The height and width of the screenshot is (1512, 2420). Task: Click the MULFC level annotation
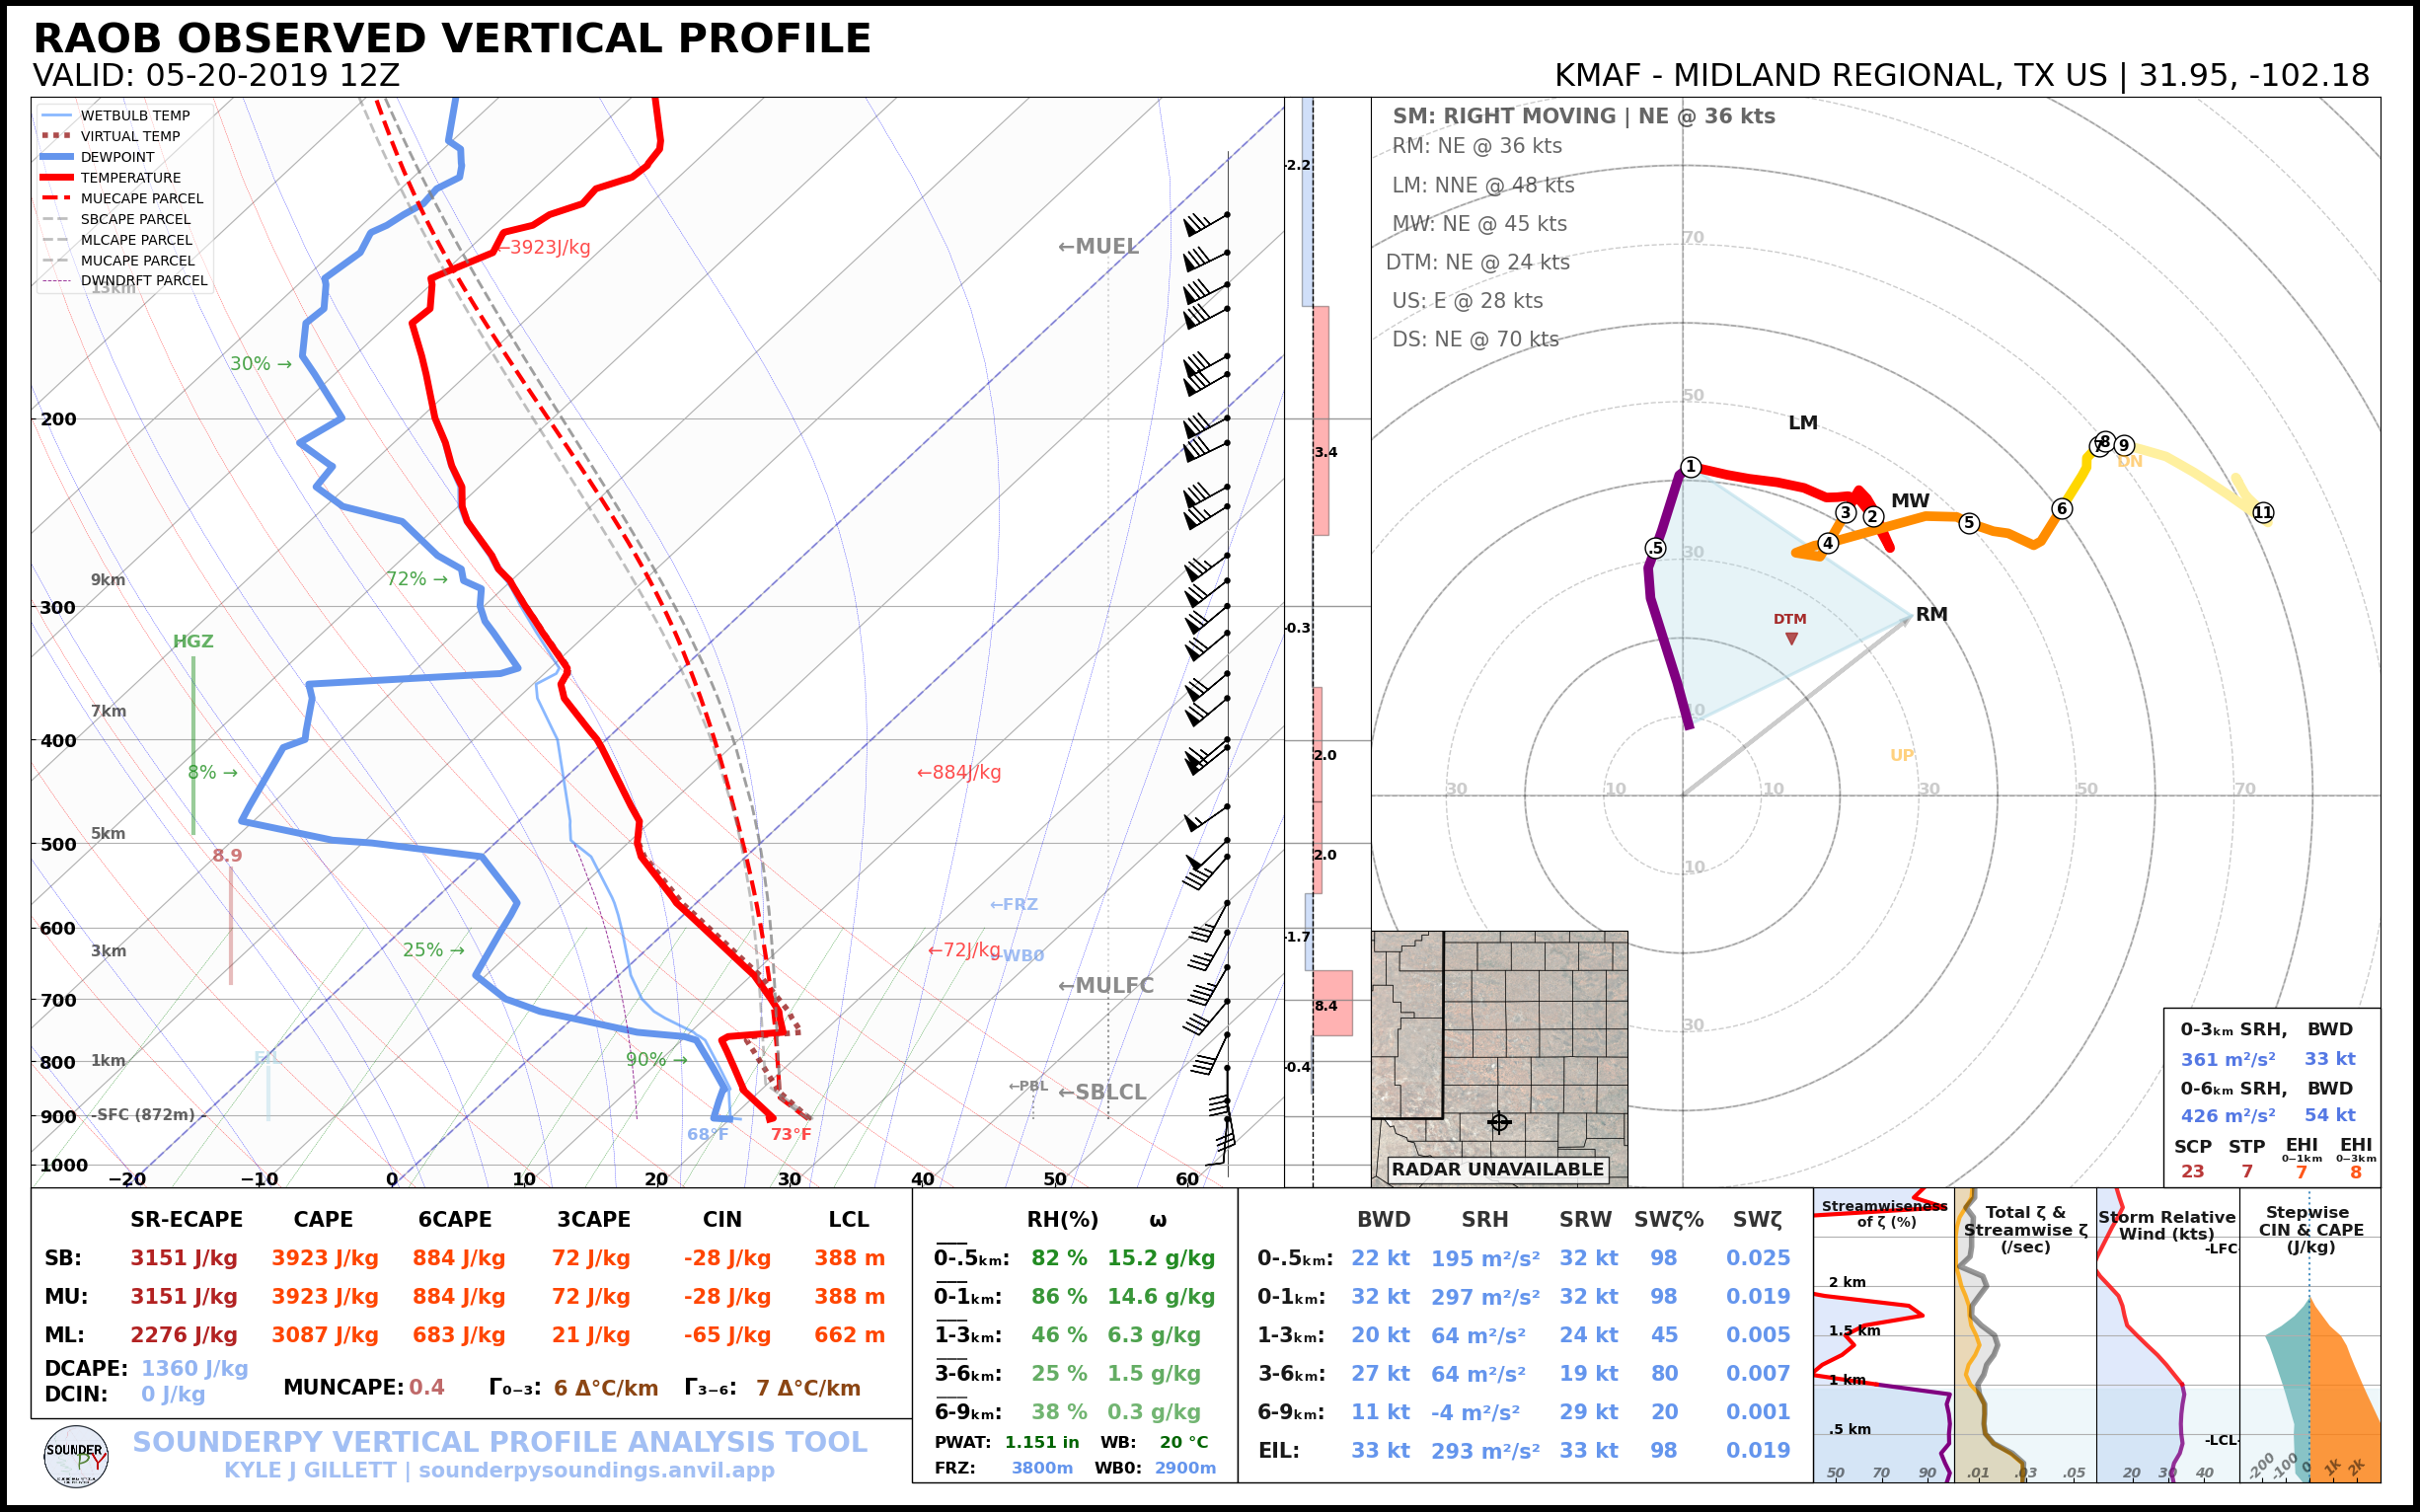click(x=1105, y=986)
